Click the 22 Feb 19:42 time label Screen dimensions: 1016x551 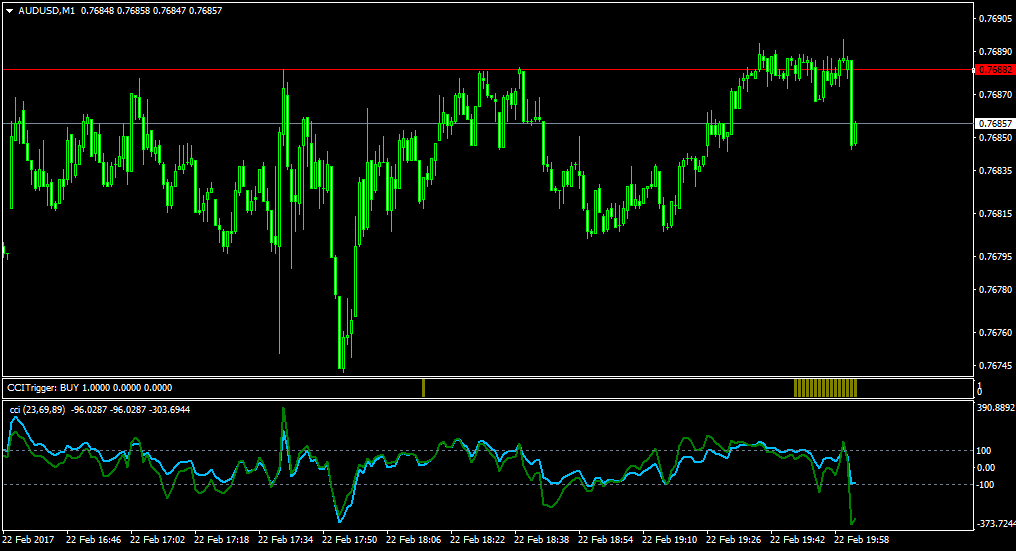click(x=798, y=539)
